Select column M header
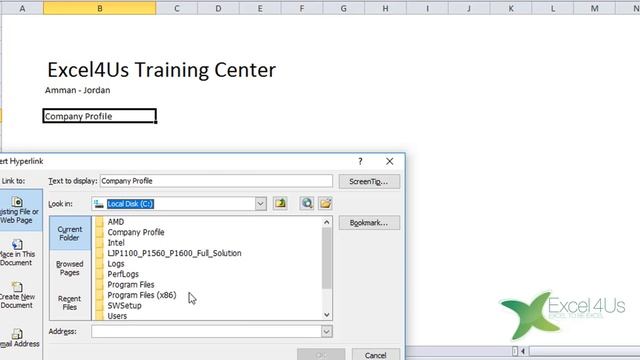Viewport: 640px width, 360px height. click(x=594, y=8)
